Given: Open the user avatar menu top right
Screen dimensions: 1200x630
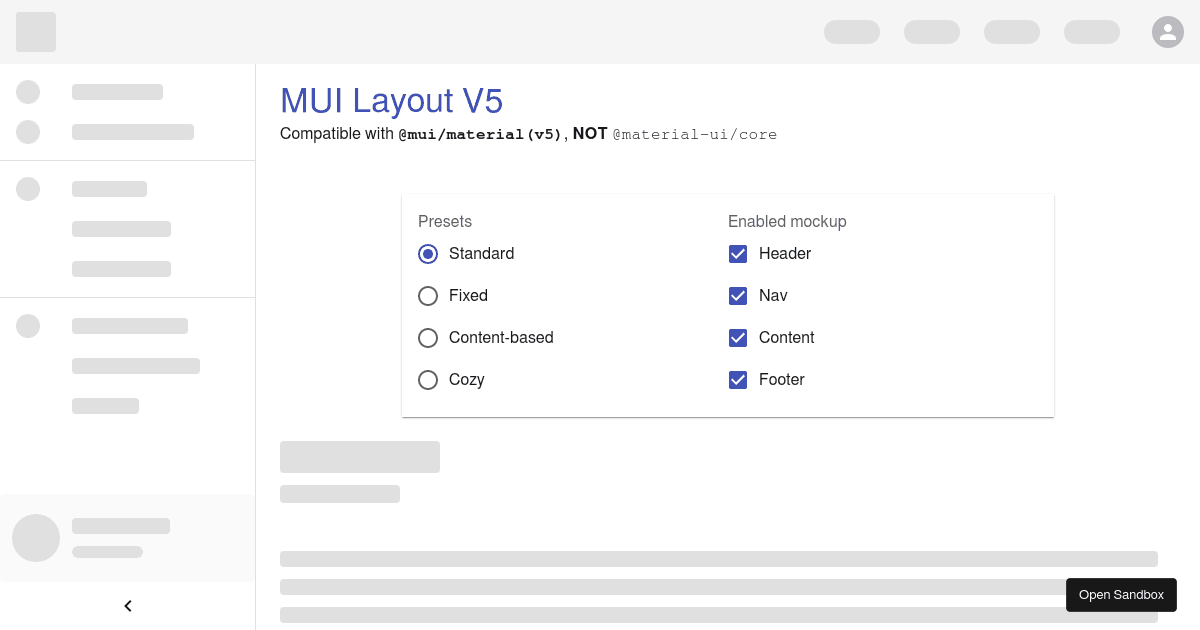Looking at the screenshot, I should point(1168,31).
